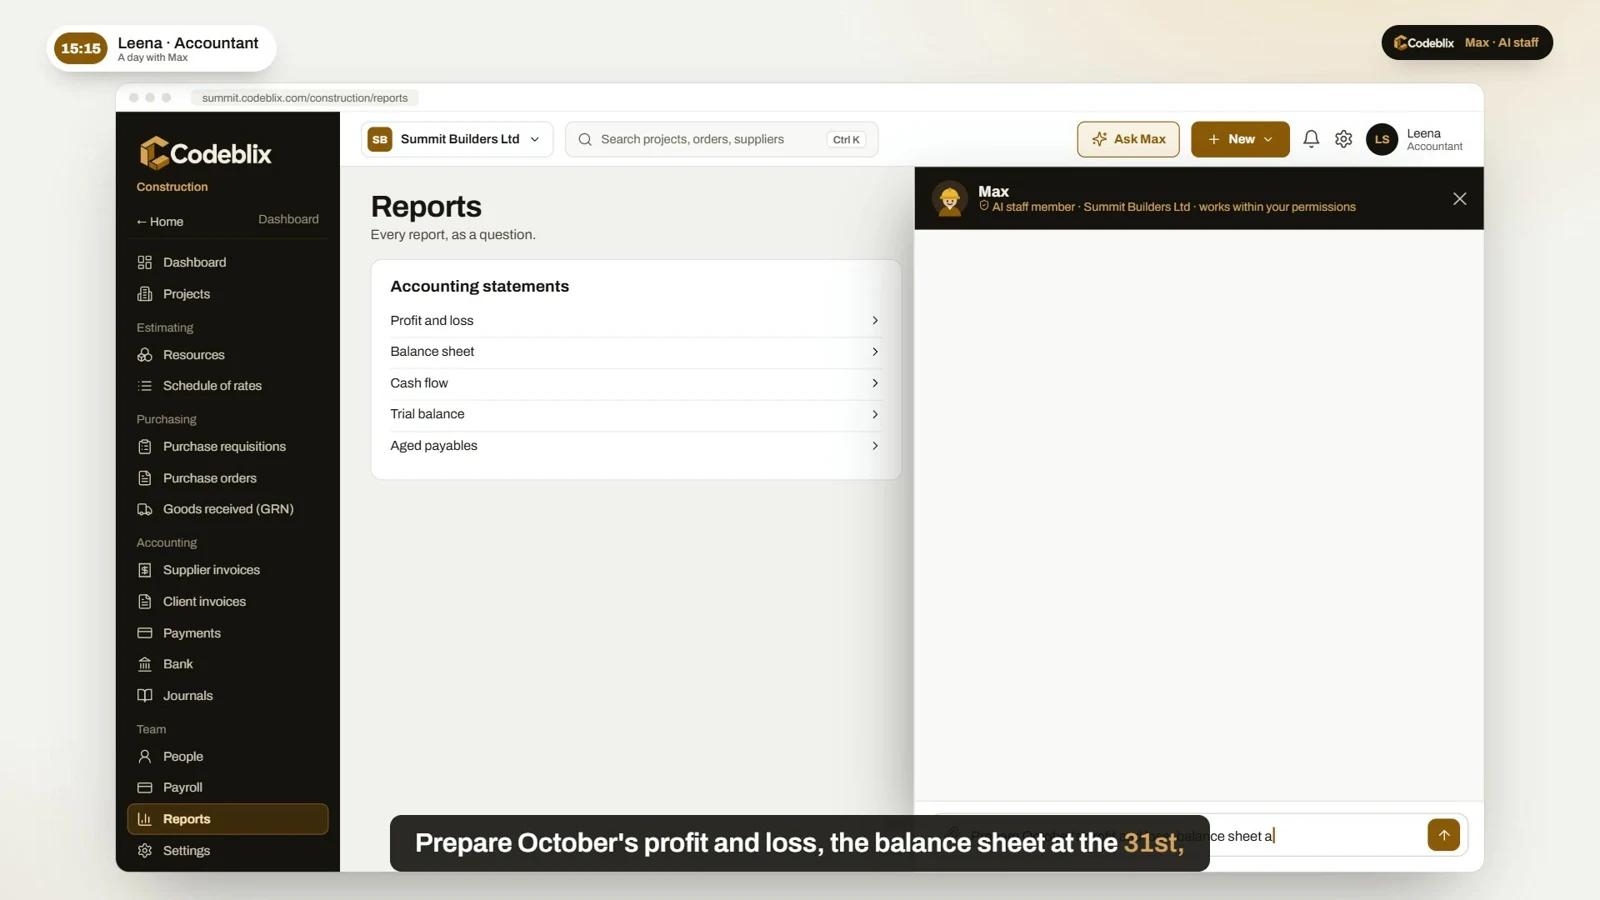
Task: Click the Codeblix Max AI staff badge
Action: point(1467,42)
